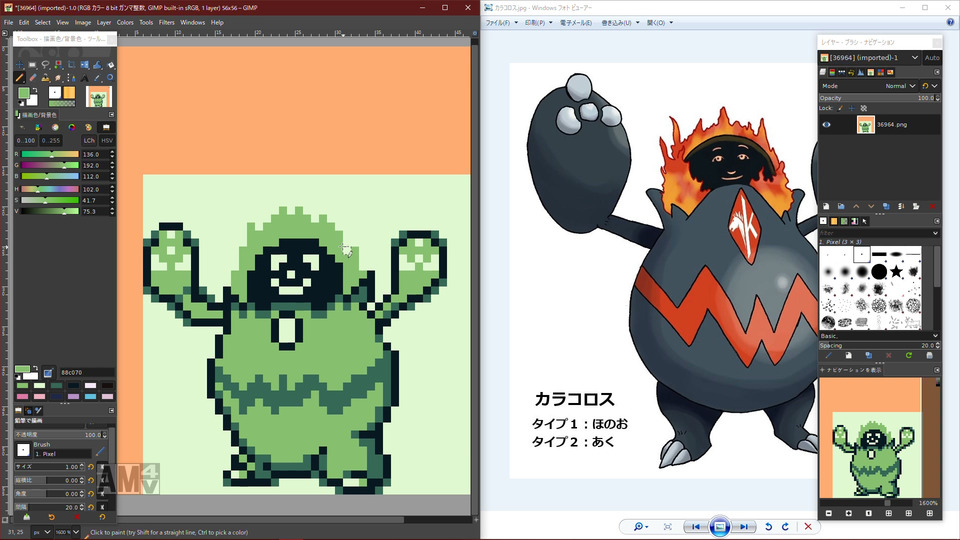Select the Smudge tool
Image resolution: width=960 pixels, height=540 pixels.
(x=58, y=78)
